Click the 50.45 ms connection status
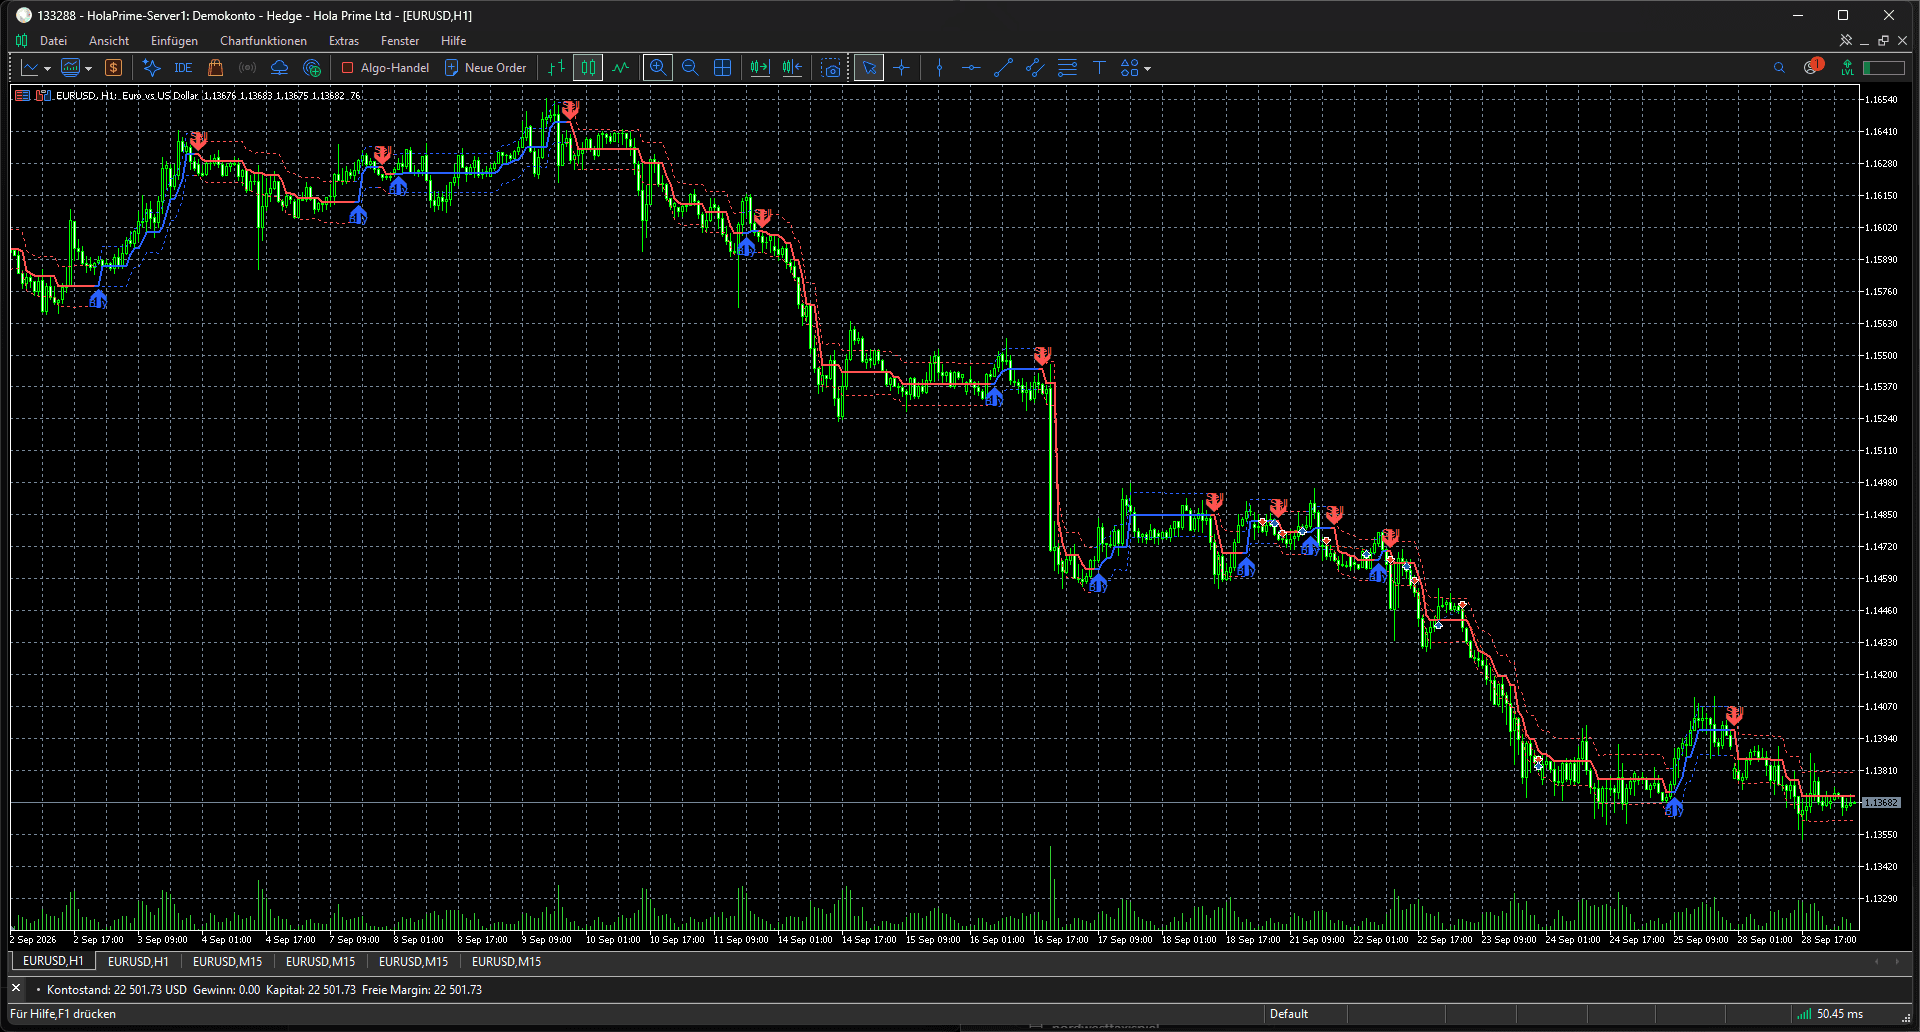 coord(1831,1014)
